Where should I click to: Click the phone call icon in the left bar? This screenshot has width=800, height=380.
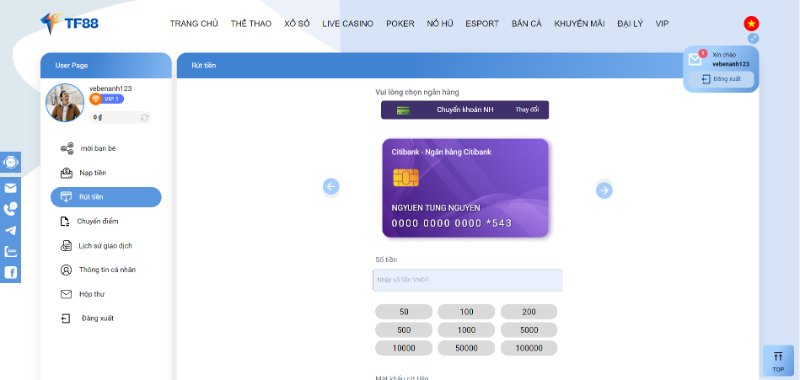[10, 209]
